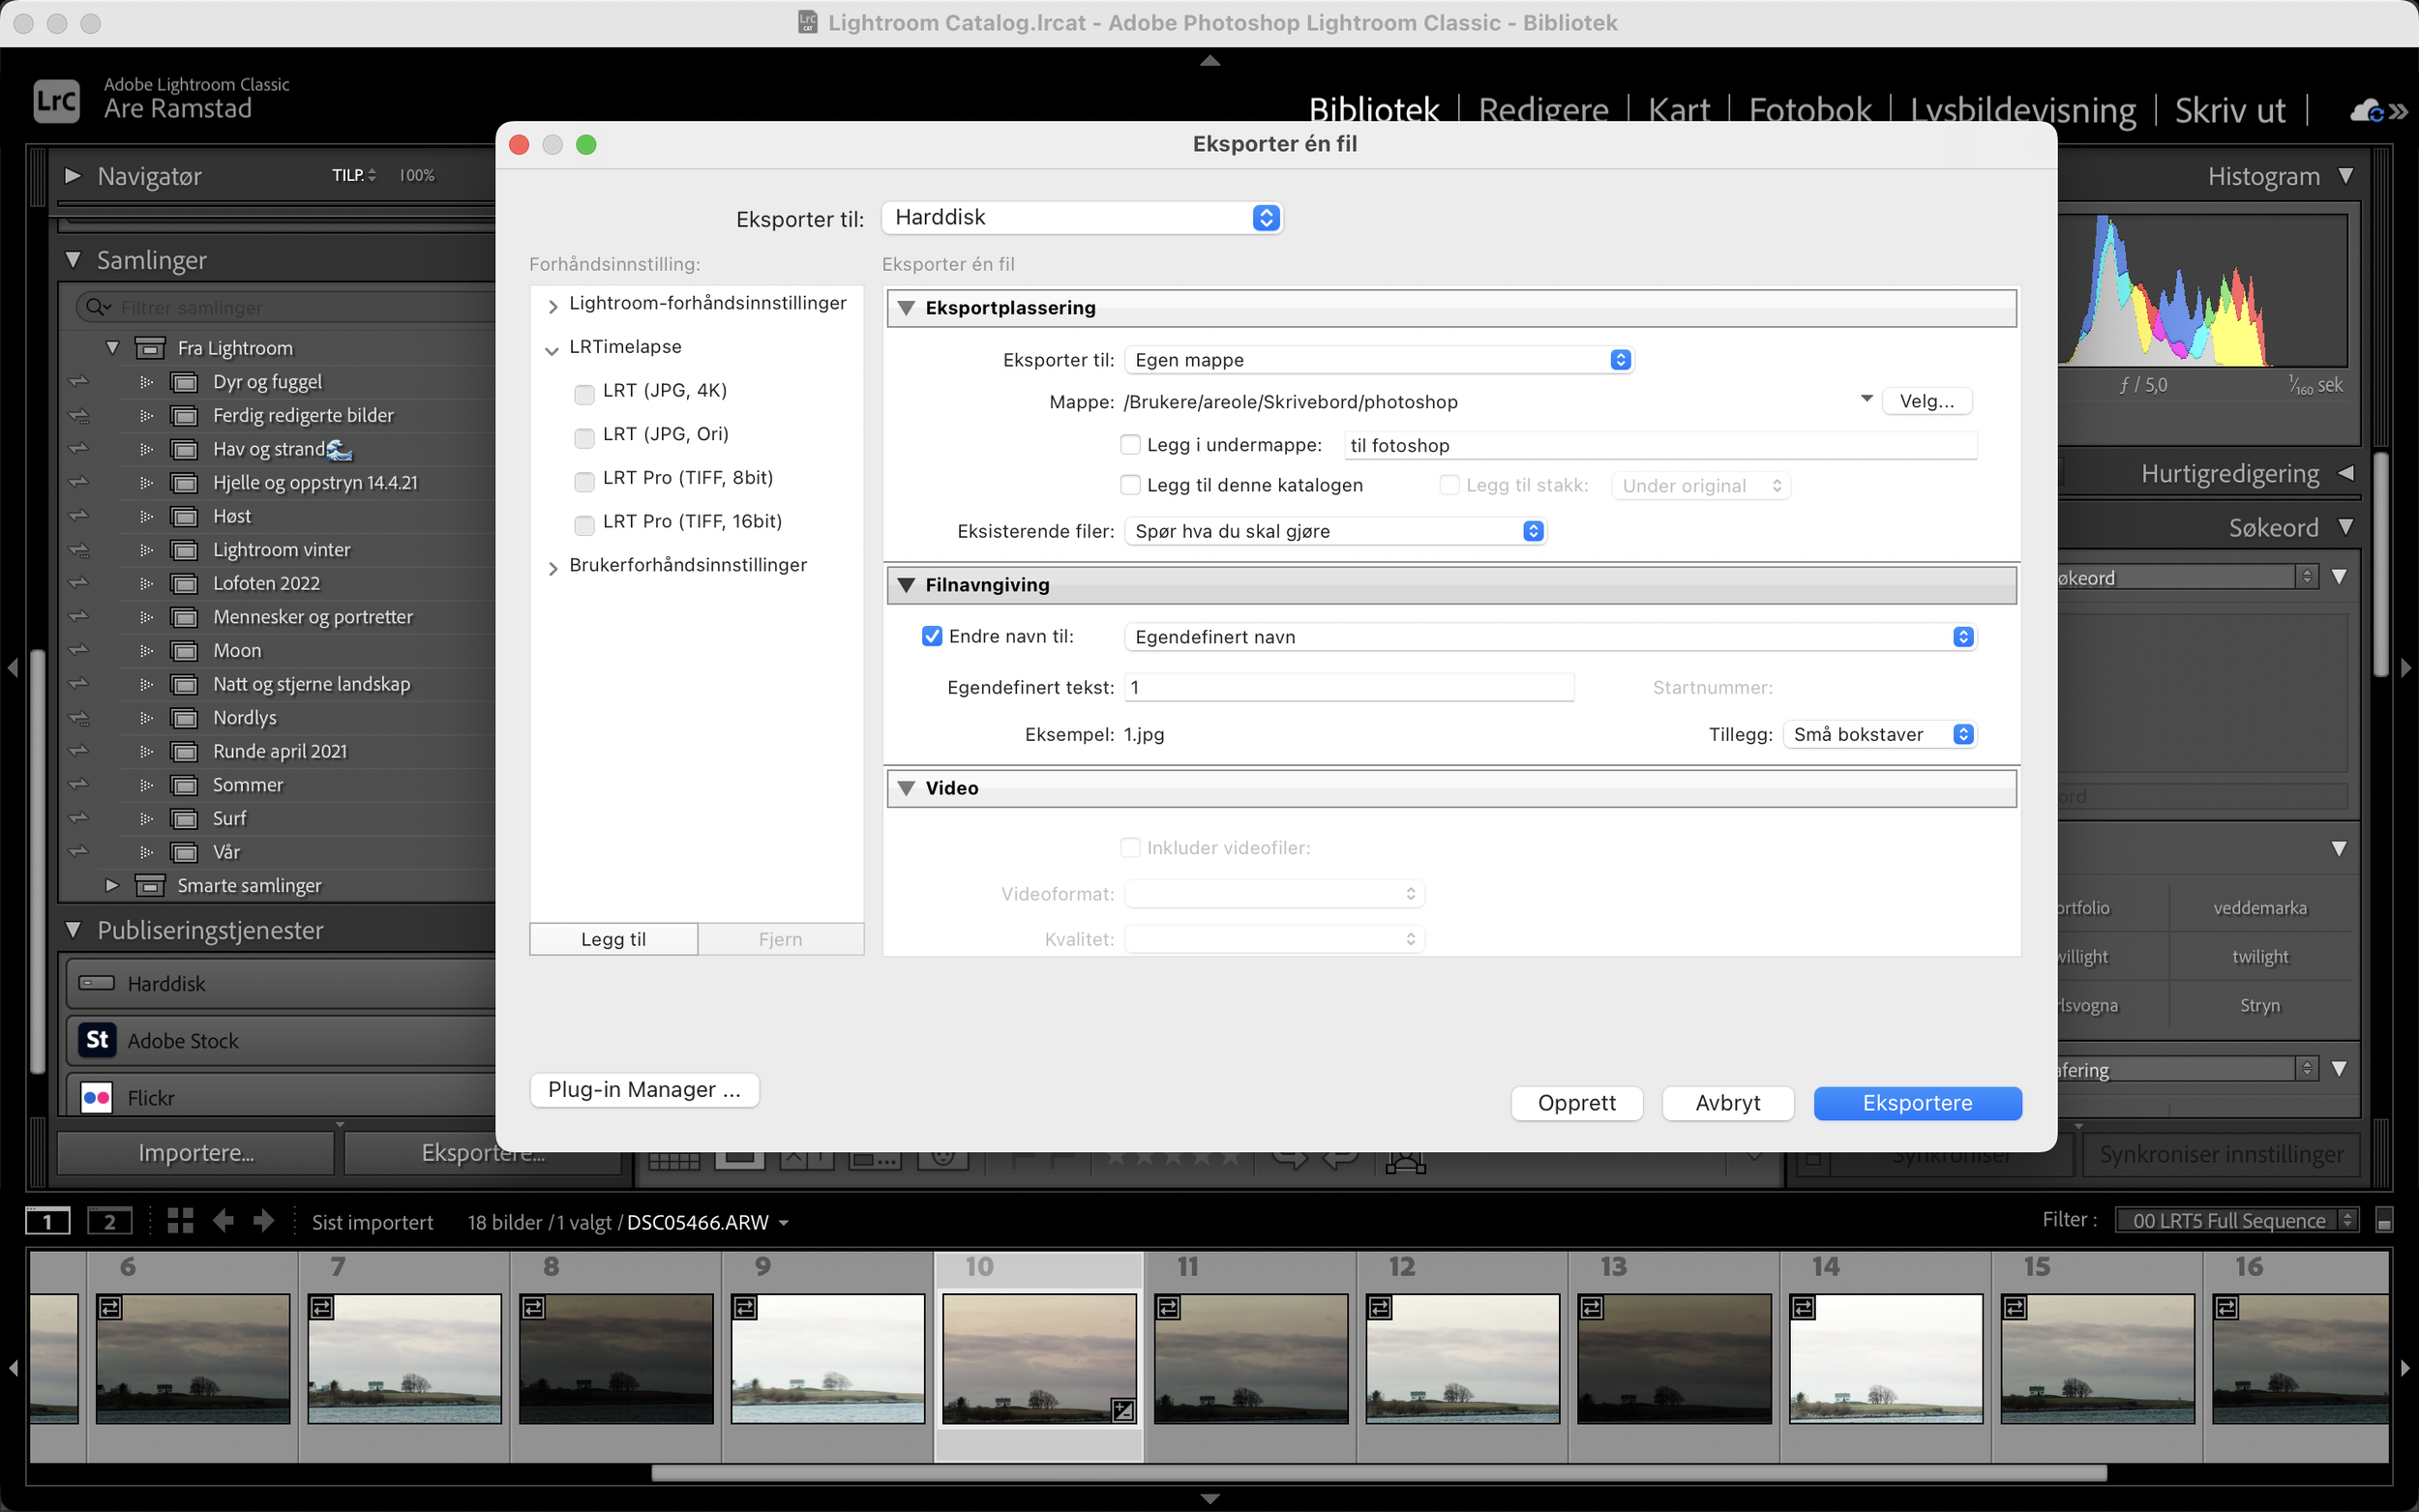Open the Egendefinert navn dropdown

point(1550,637)
